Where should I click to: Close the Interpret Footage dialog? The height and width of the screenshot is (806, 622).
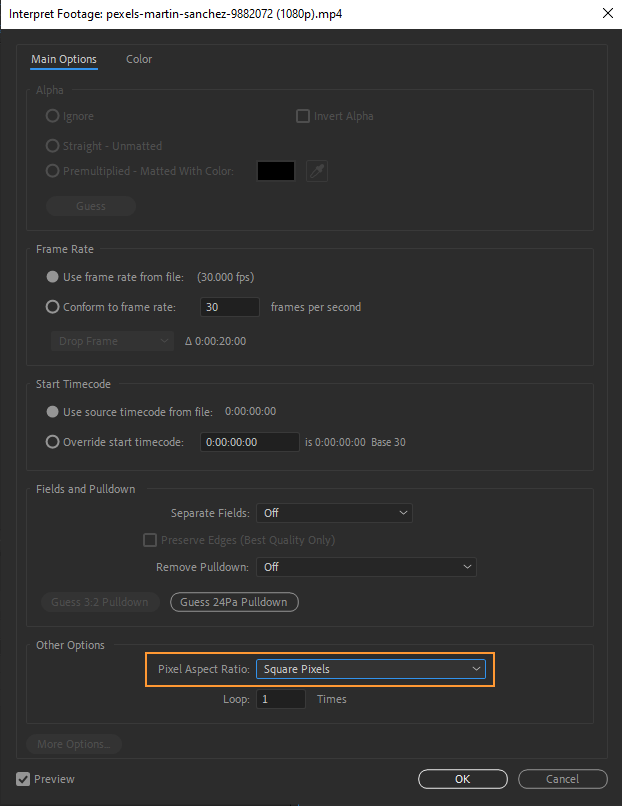click(x=607, y=13)
